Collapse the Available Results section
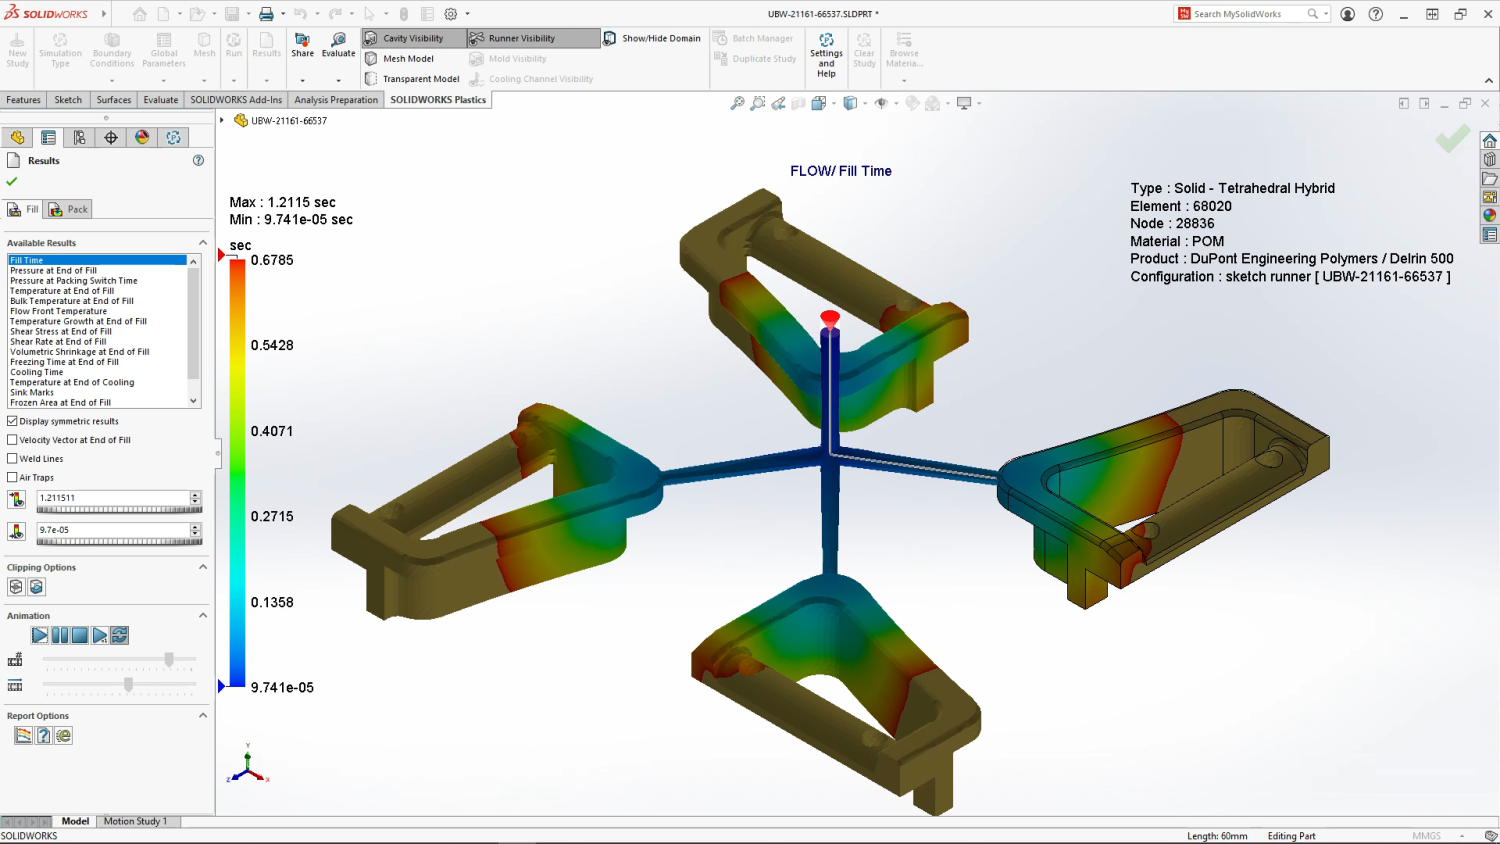This screenshot has height=844, width=1500. tap(203, 243)
